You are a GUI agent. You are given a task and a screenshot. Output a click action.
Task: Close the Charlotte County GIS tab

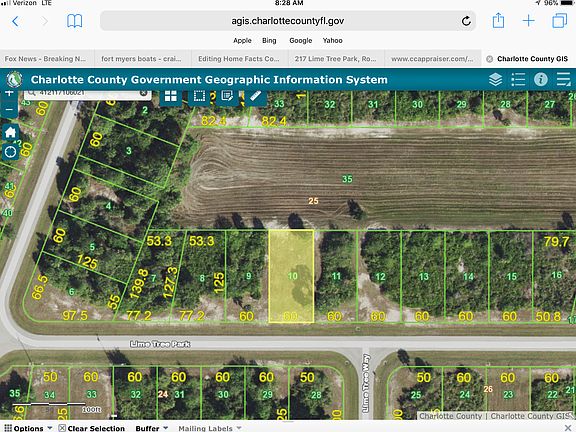(489, 59)
